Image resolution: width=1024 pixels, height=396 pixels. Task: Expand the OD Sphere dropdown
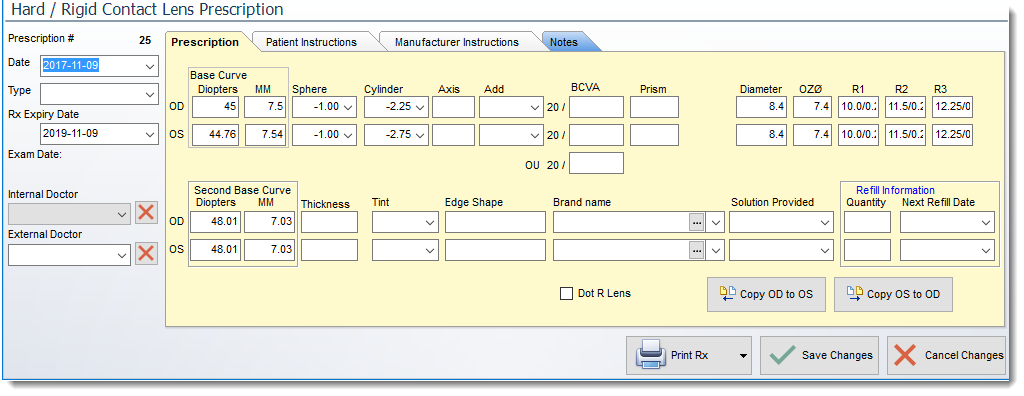(349, 107)
